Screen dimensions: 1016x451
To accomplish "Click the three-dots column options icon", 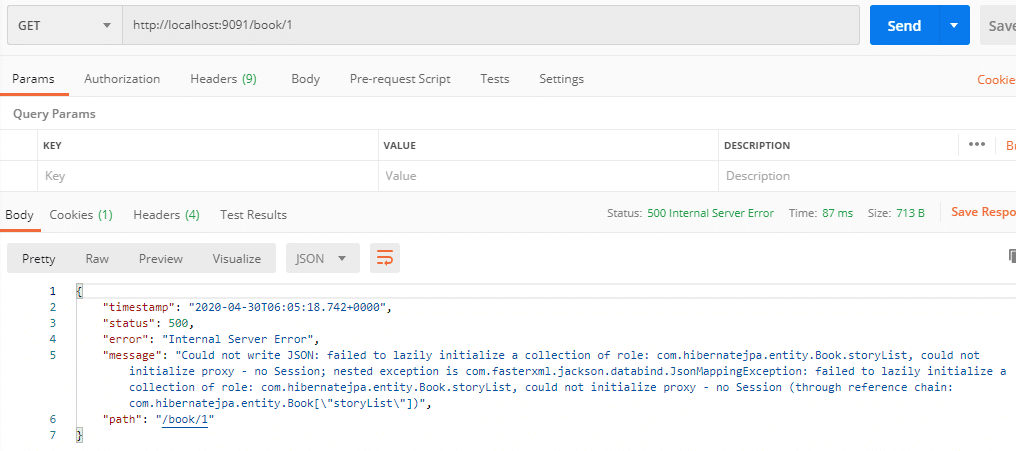I will pyautogui.click(x=977, y=145).
